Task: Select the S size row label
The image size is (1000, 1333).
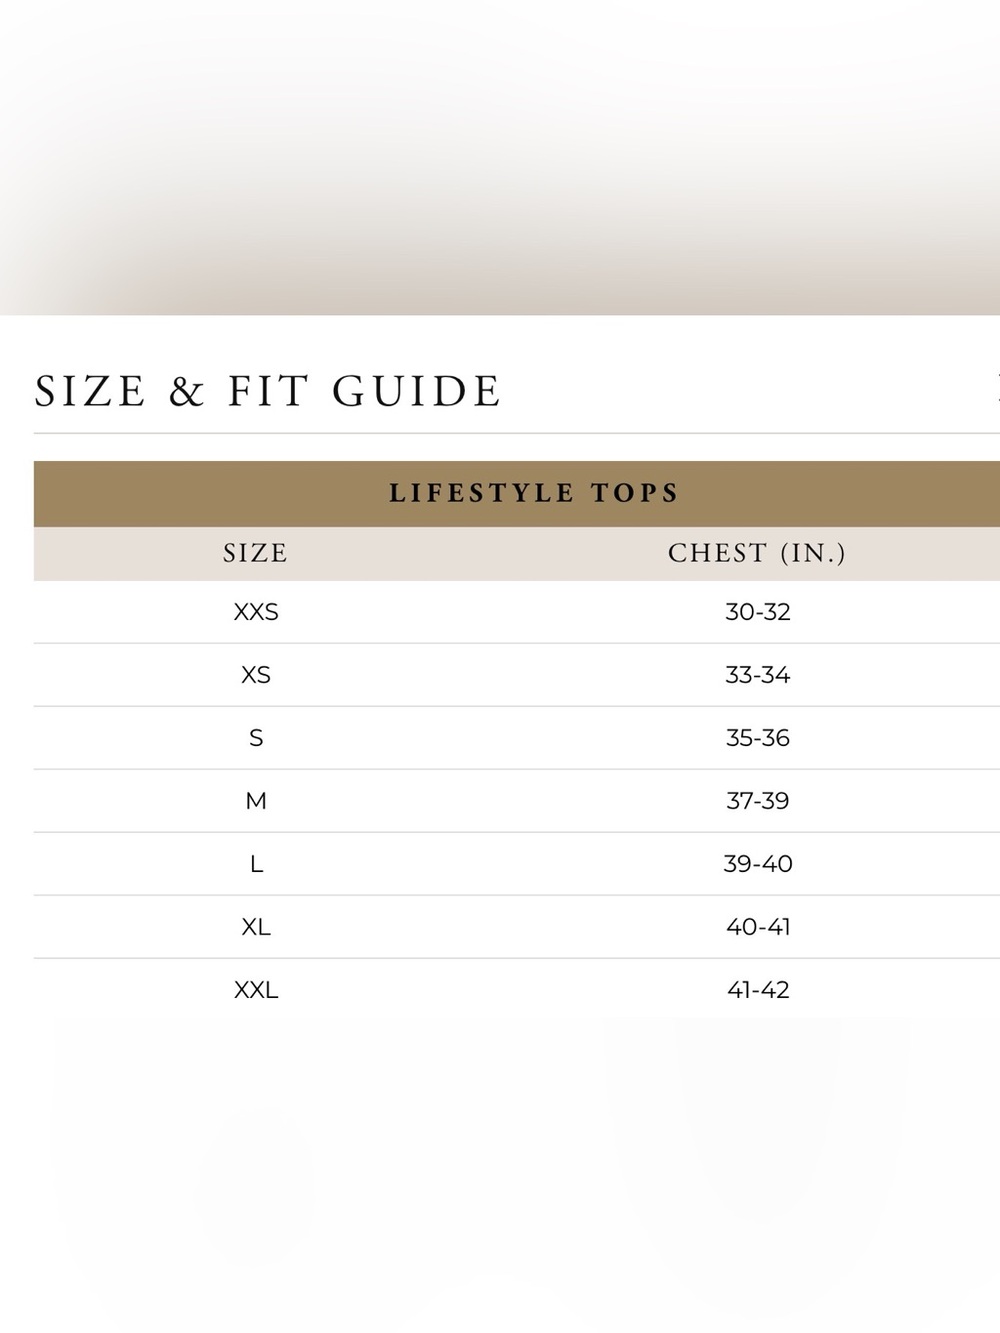Action: (256, 738)
